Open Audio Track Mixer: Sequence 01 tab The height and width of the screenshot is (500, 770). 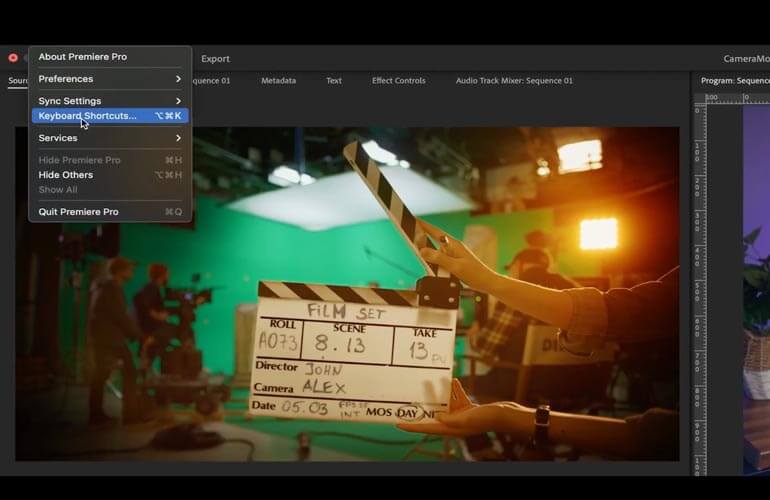pos(514,81)
